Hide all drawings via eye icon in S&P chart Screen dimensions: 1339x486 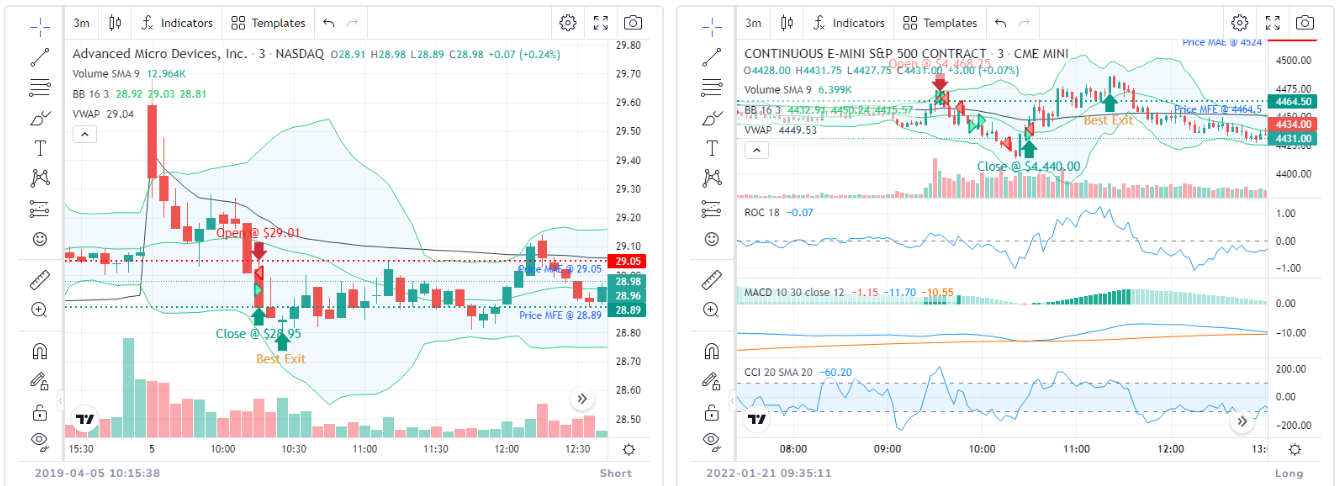(x=712, y=440)
